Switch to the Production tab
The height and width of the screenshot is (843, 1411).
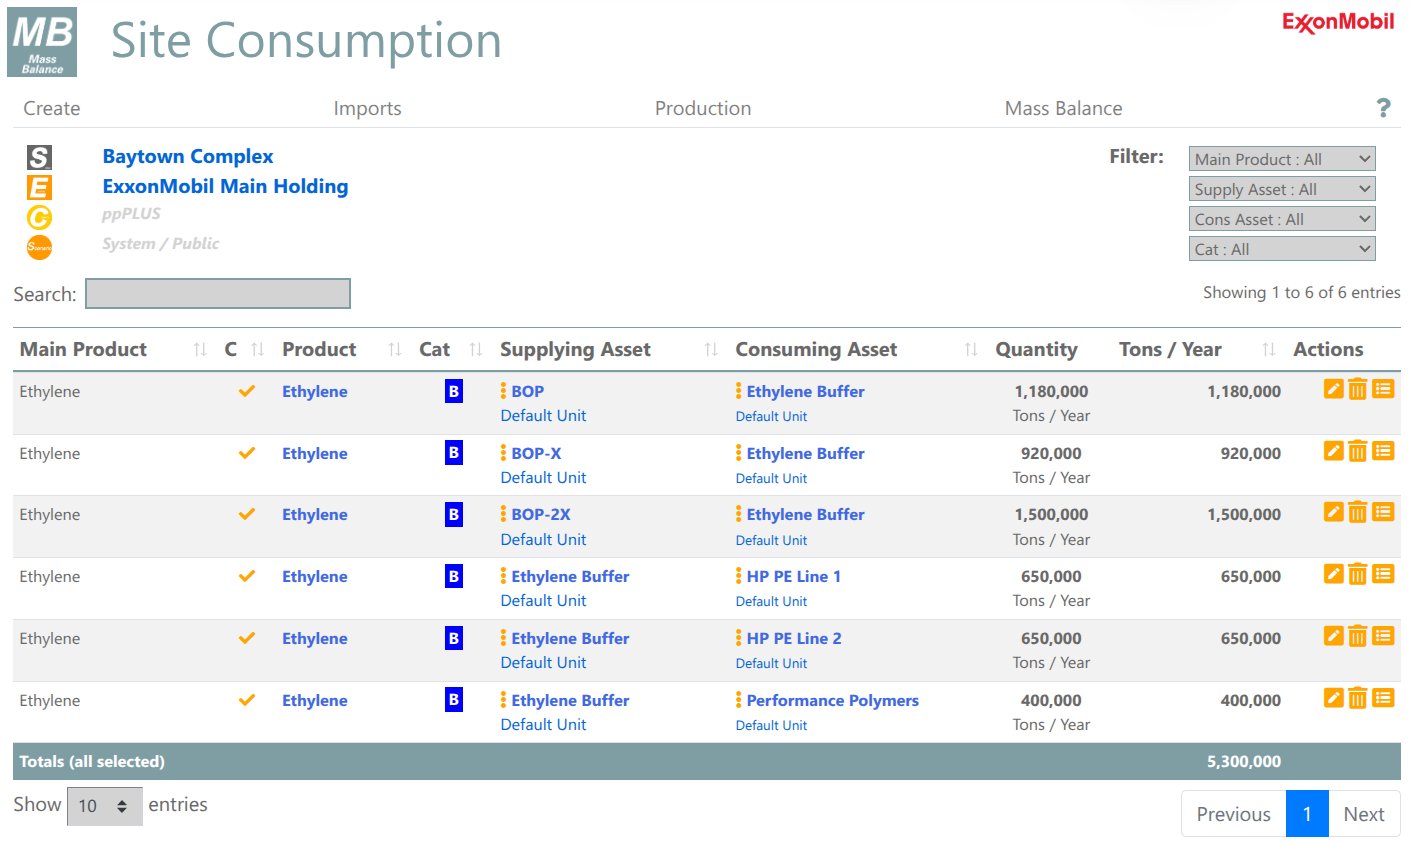(x=702, y=108)
